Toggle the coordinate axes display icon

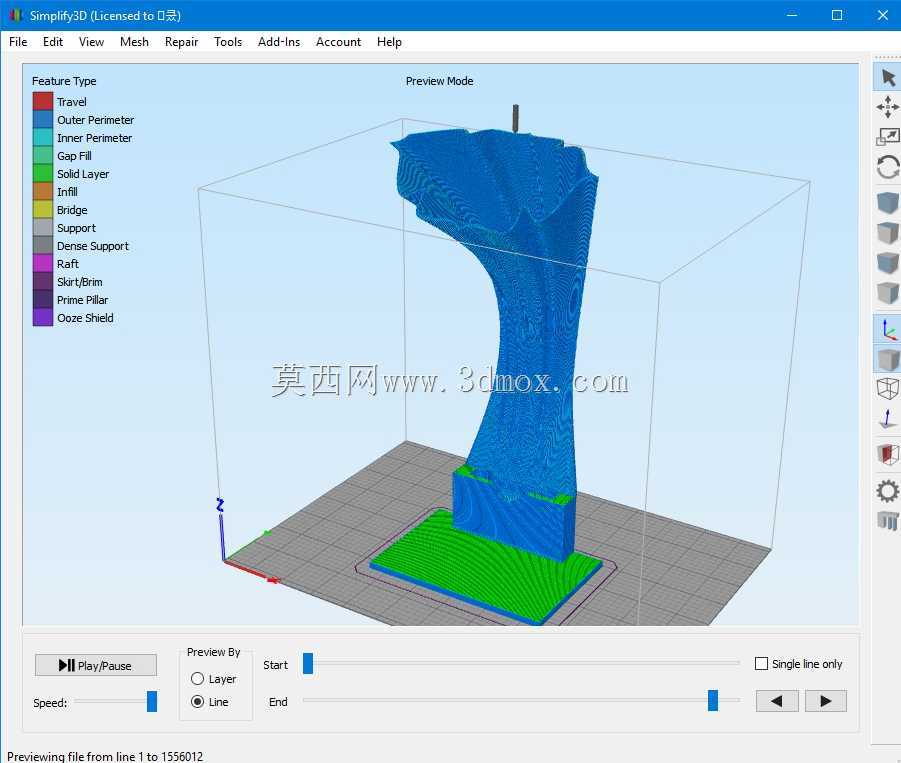pos(888,329)
